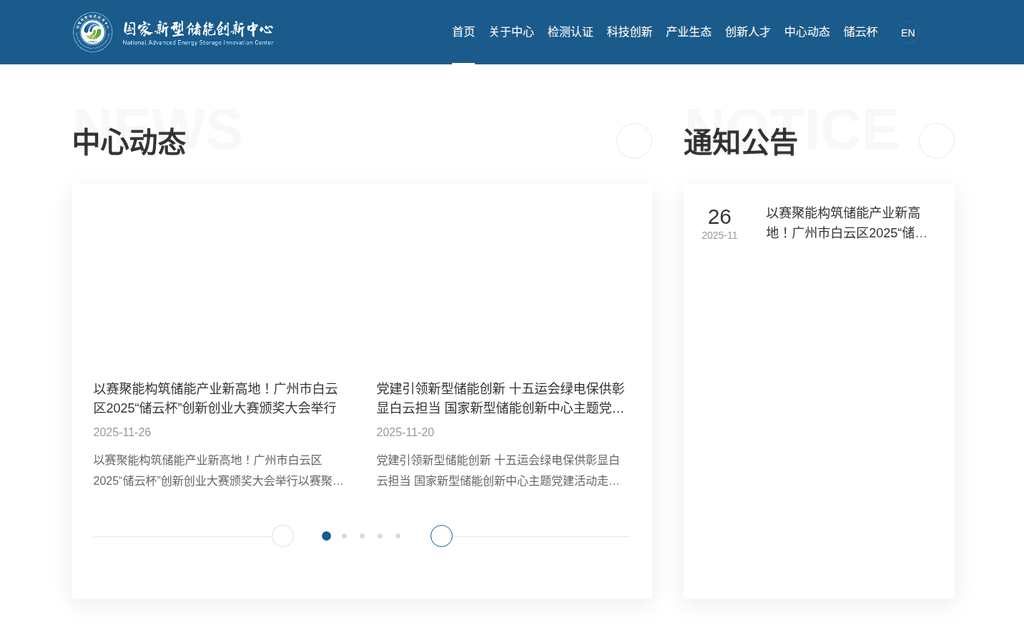1024x640 pixels.
Task: Click the date 2025-11-26 under the first news
Action: 122,432
